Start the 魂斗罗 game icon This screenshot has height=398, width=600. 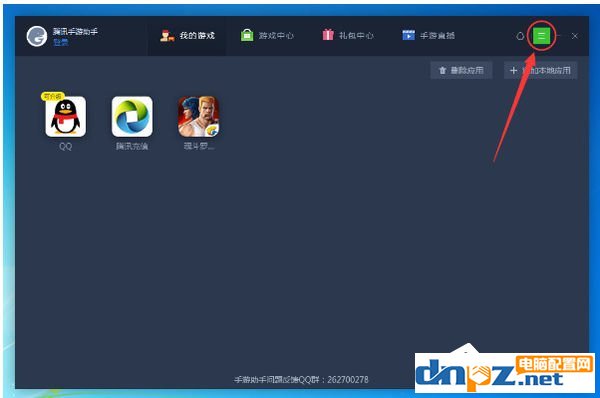click(199, 116)
